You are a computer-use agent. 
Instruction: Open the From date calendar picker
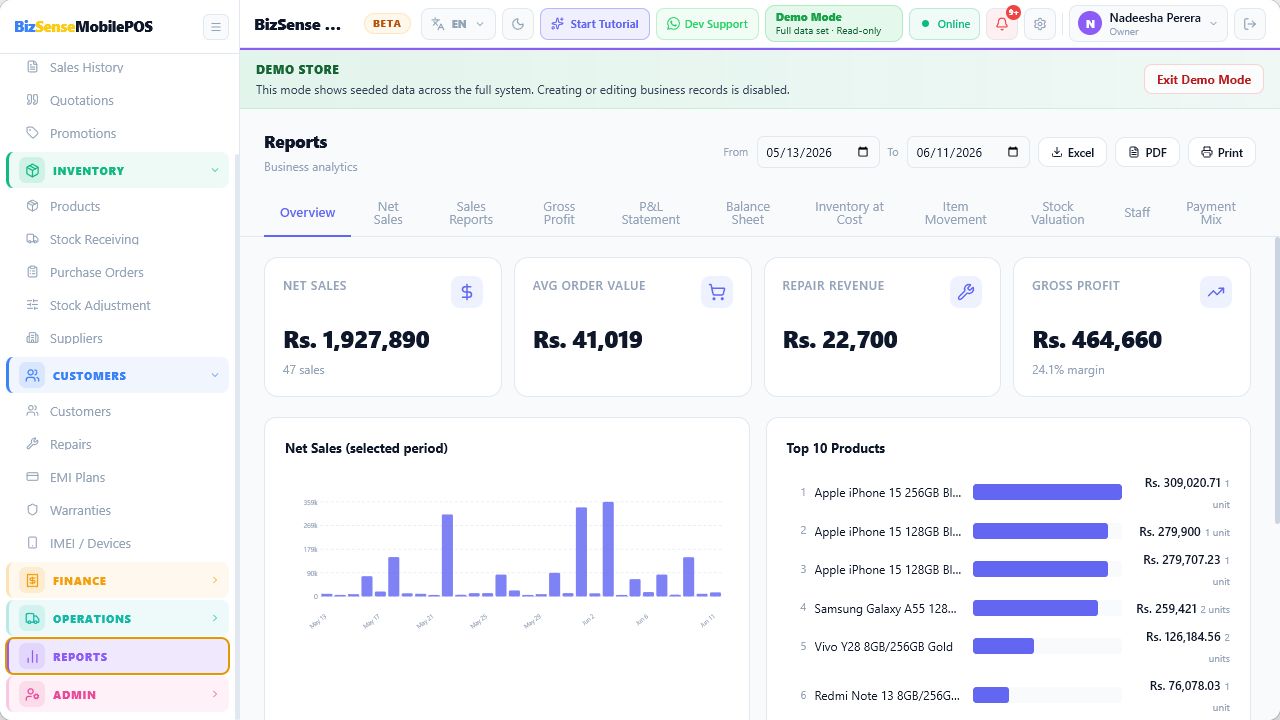point(863,152)
